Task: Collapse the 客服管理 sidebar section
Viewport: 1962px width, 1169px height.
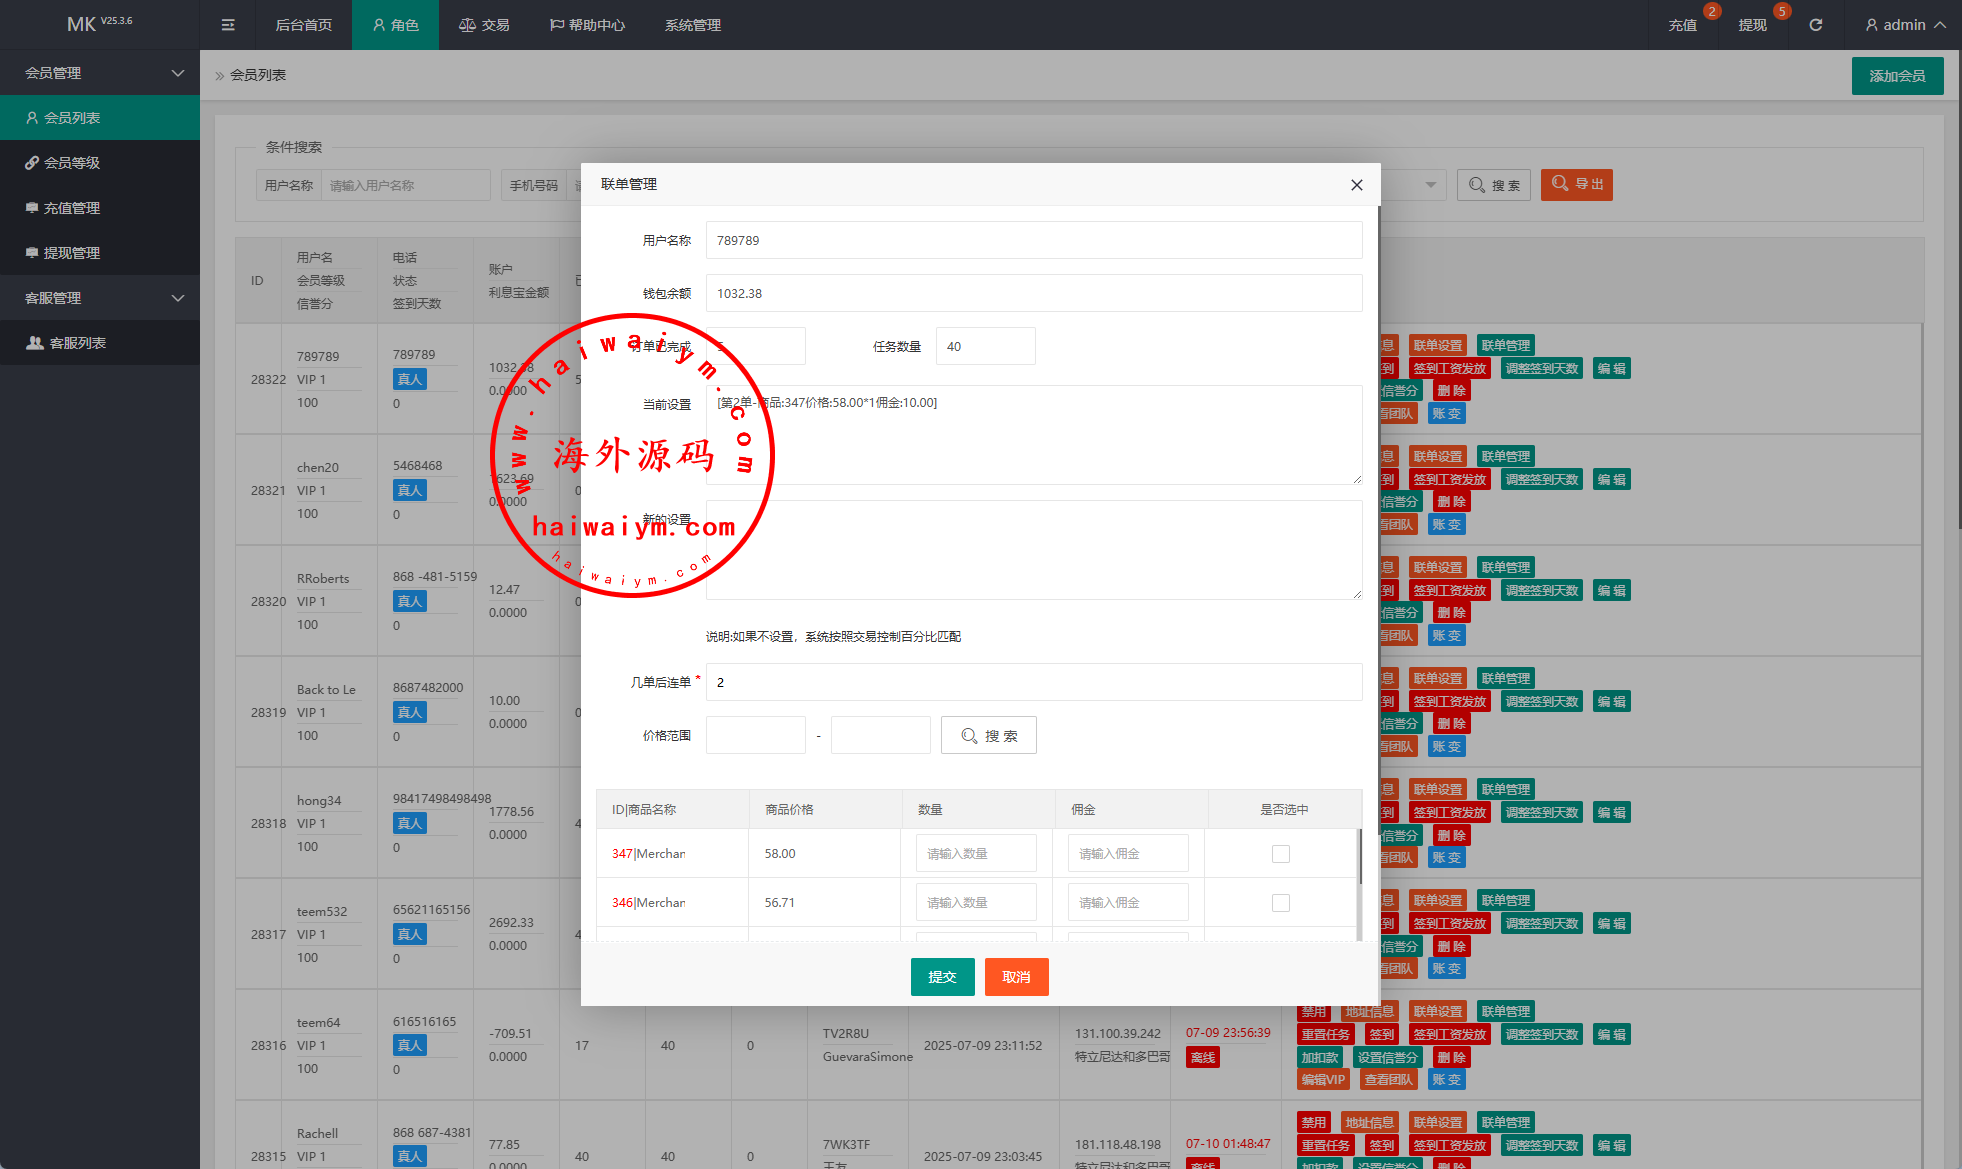Action: coord(100,298)
